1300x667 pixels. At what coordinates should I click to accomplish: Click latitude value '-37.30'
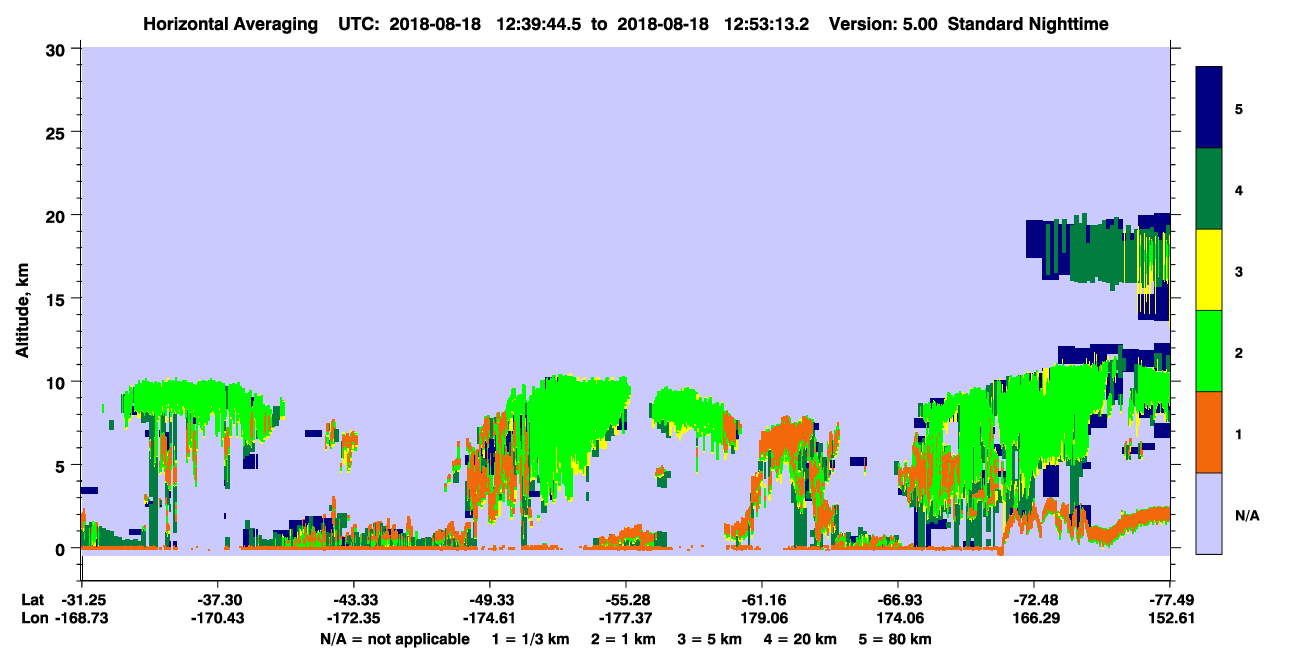pyautogui.click(x=217, y=600)
